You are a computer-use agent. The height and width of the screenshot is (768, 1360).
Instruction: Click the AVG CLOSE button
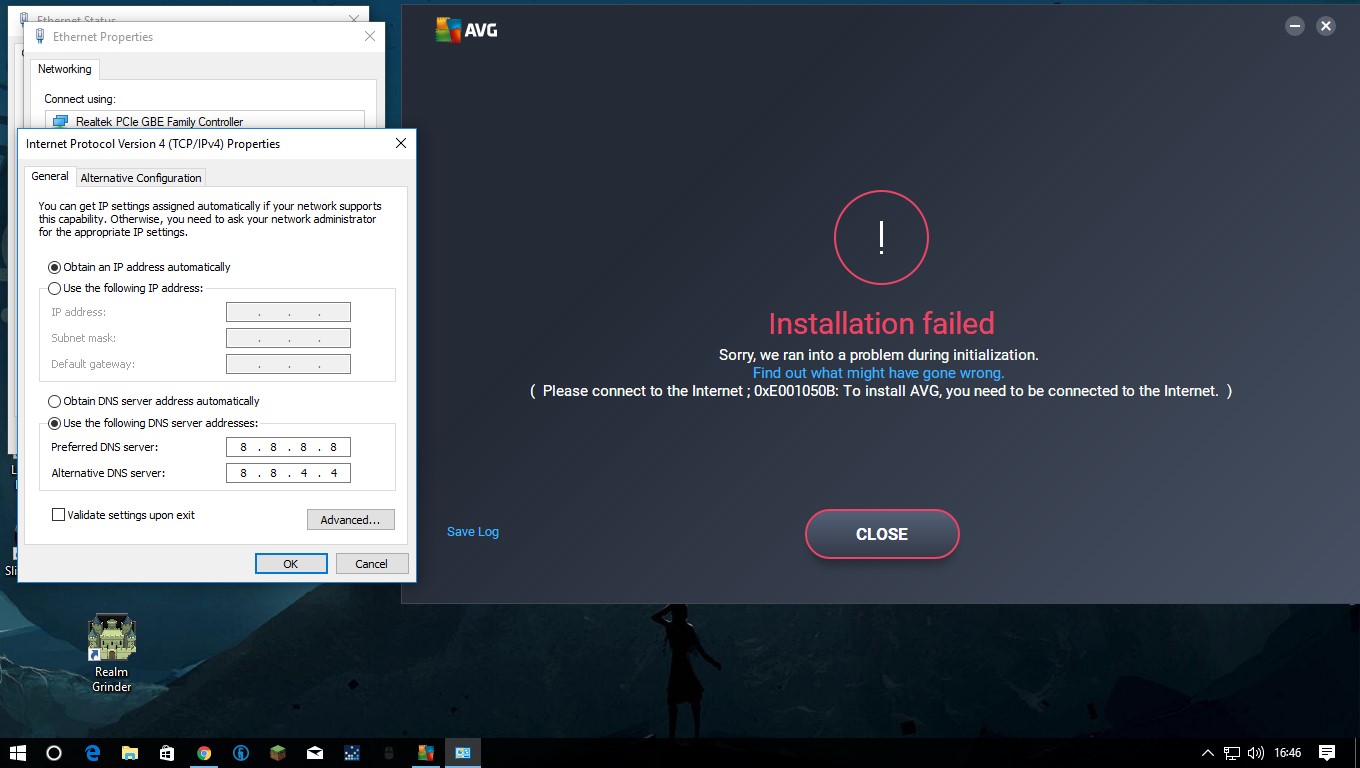[x=881, y=534]
